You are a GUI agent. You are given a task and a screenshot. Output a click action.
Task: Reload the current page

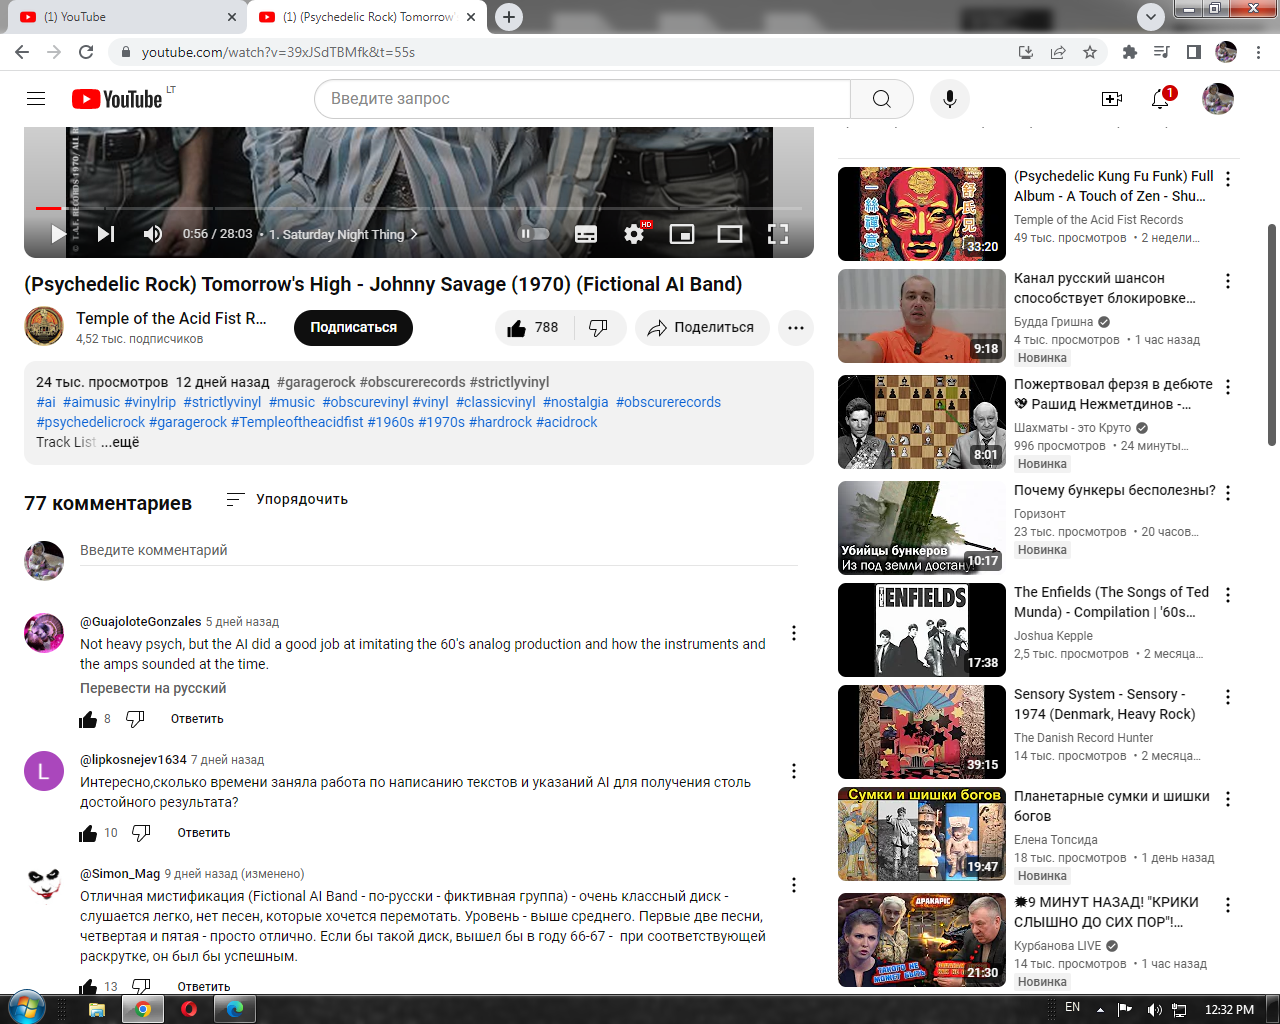pos(86,52)
